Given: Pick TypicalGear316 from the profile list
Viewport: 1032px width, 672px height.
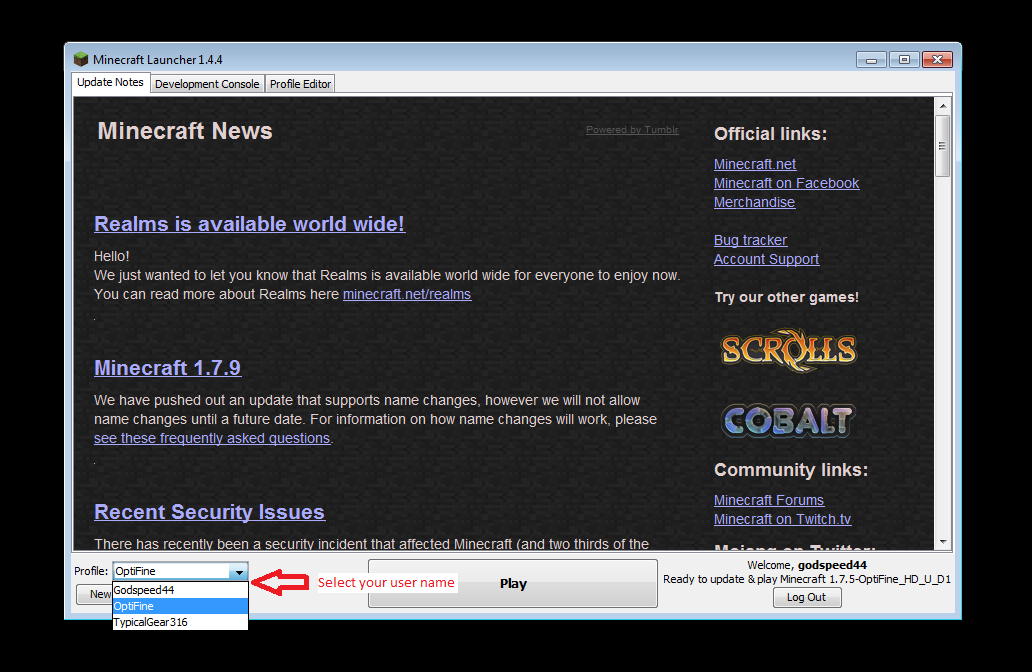Looking at the screenshot, I should point(180,622).
